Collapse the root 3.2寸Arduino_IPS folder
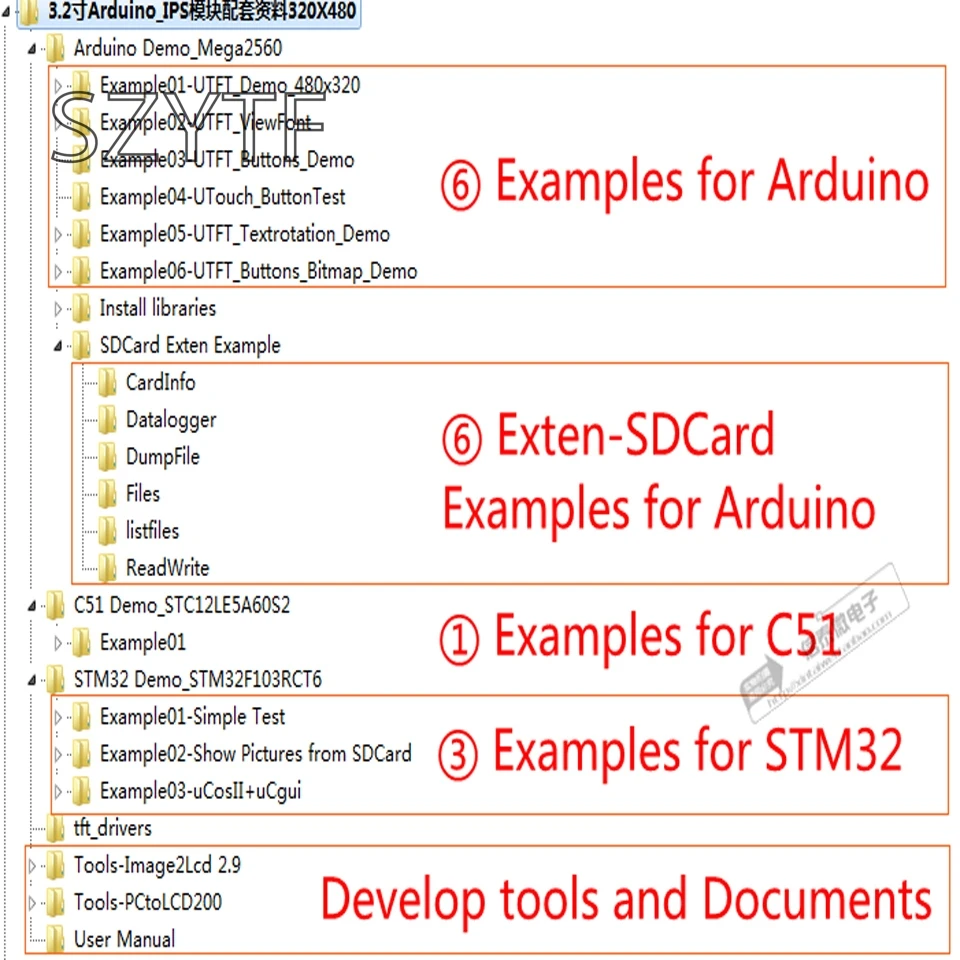The image size is (960, 960). point(6,12)
